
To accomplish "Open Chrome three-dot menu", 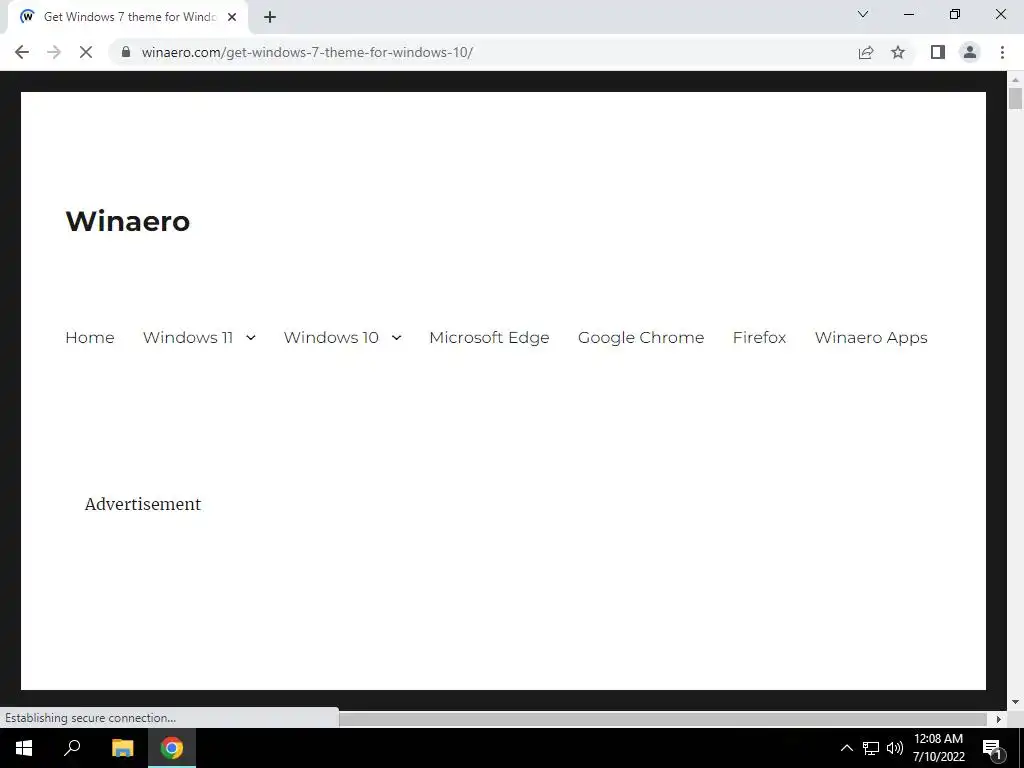I will (x=1002, y=52).
